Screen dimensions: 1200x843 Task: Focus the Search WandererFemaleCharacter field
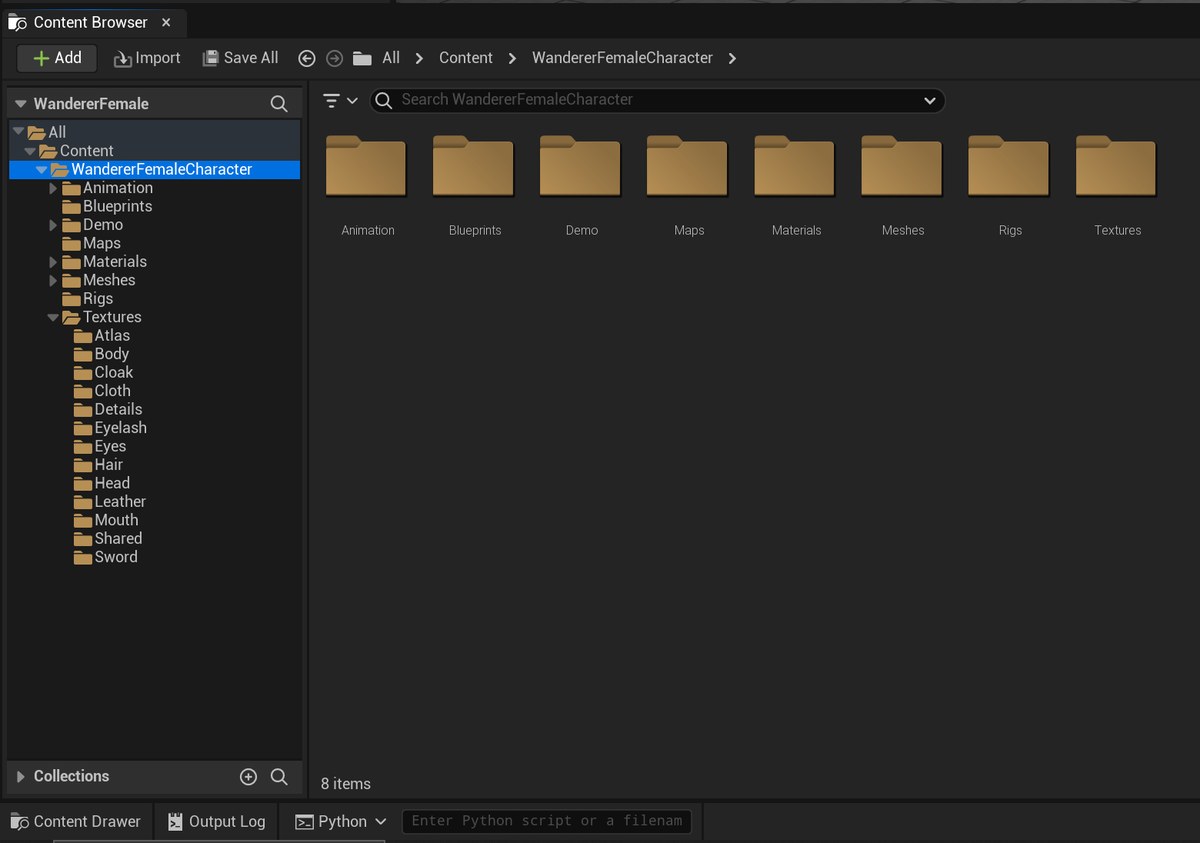657,100
